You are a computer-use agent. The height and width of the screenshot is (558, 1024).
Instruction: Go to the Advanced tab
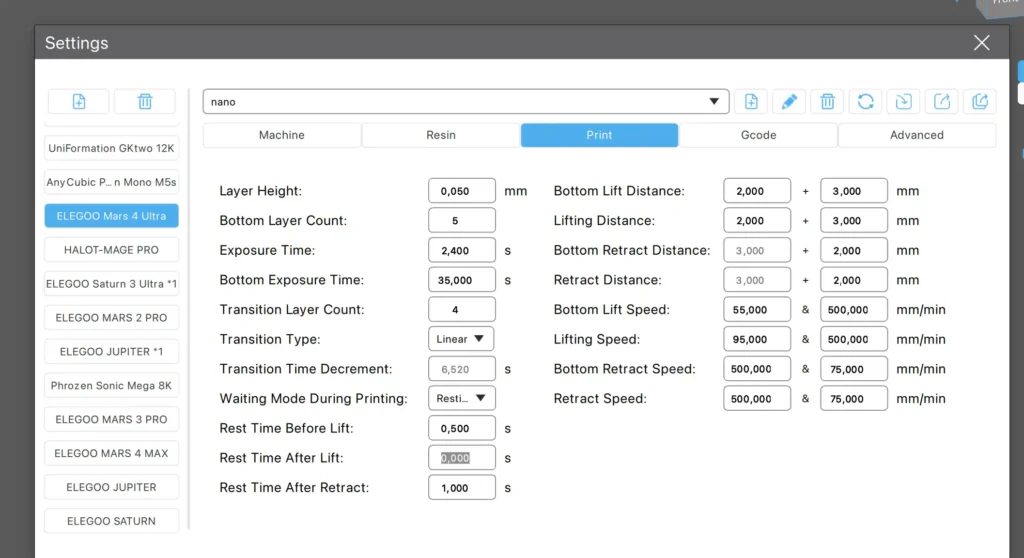pos(916,135)
